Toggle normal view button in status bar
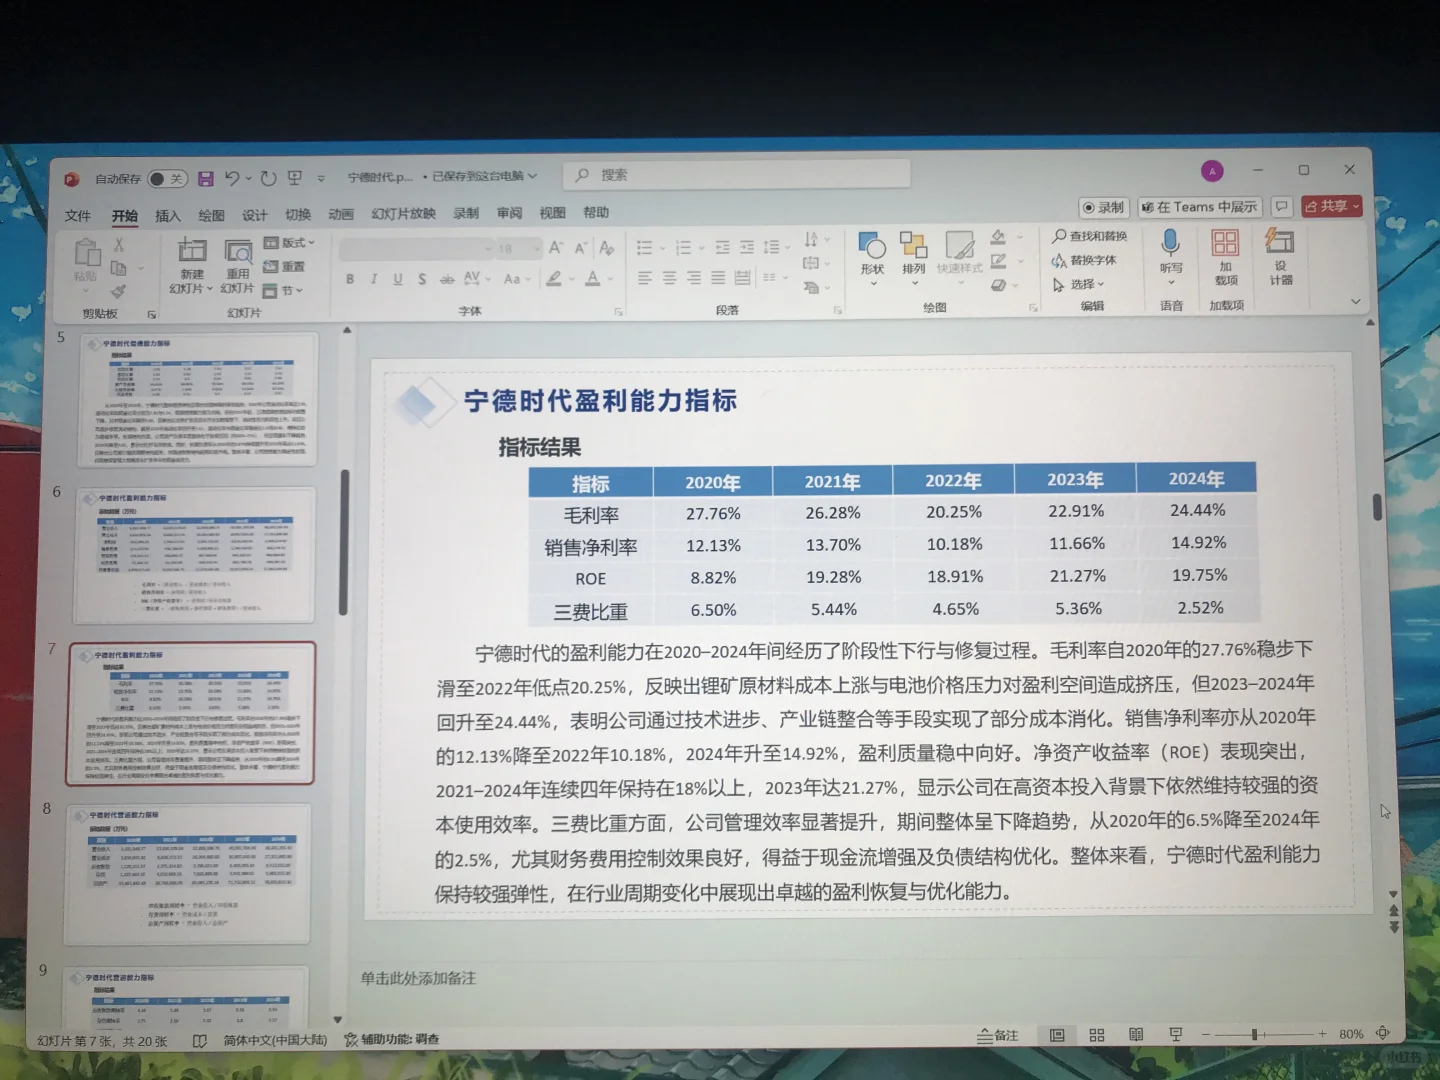Viewport: 1440px width, 1080px height. coord(1057,1035)
